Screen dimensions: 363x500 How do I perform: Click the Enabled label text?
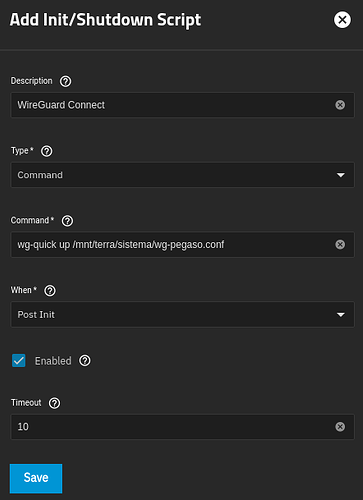click(x=53, y=361)
